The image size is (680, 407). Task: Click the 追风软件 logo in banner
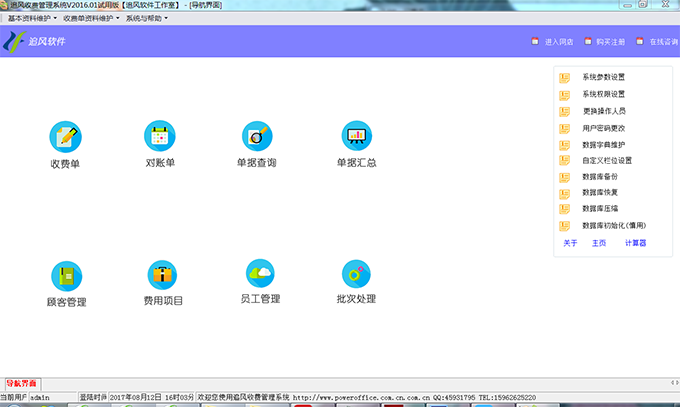click(x=14, y=42)
